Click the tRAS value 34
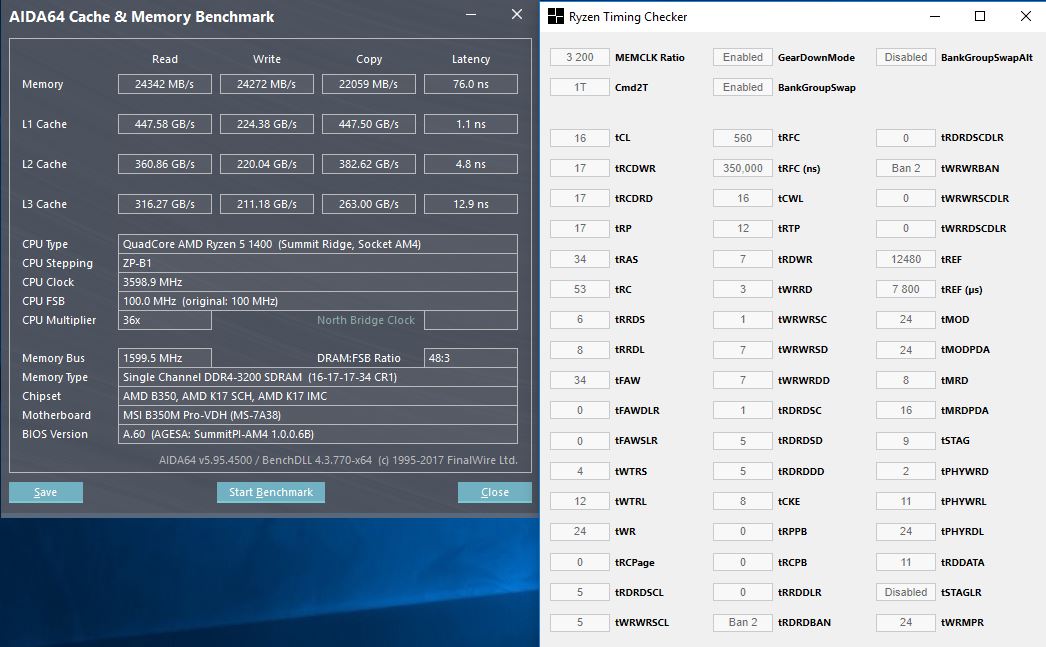Viewport: 1046px width, 647px height. coord(580,259)
